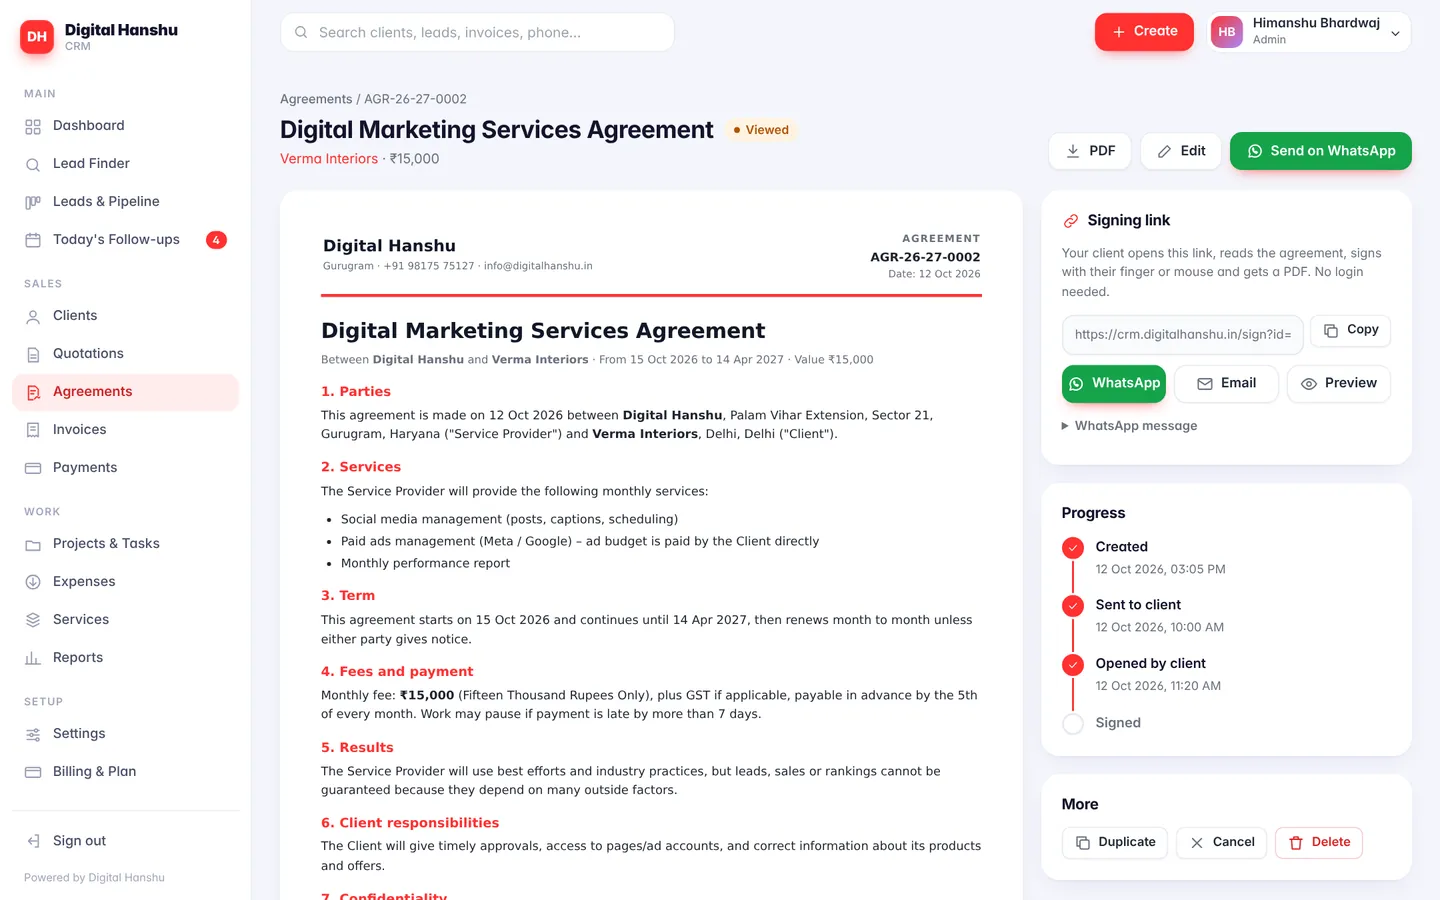Click the 'Date: 12 Oct 2026' text
1440x900 pixels.
click(x=934, y=274)
